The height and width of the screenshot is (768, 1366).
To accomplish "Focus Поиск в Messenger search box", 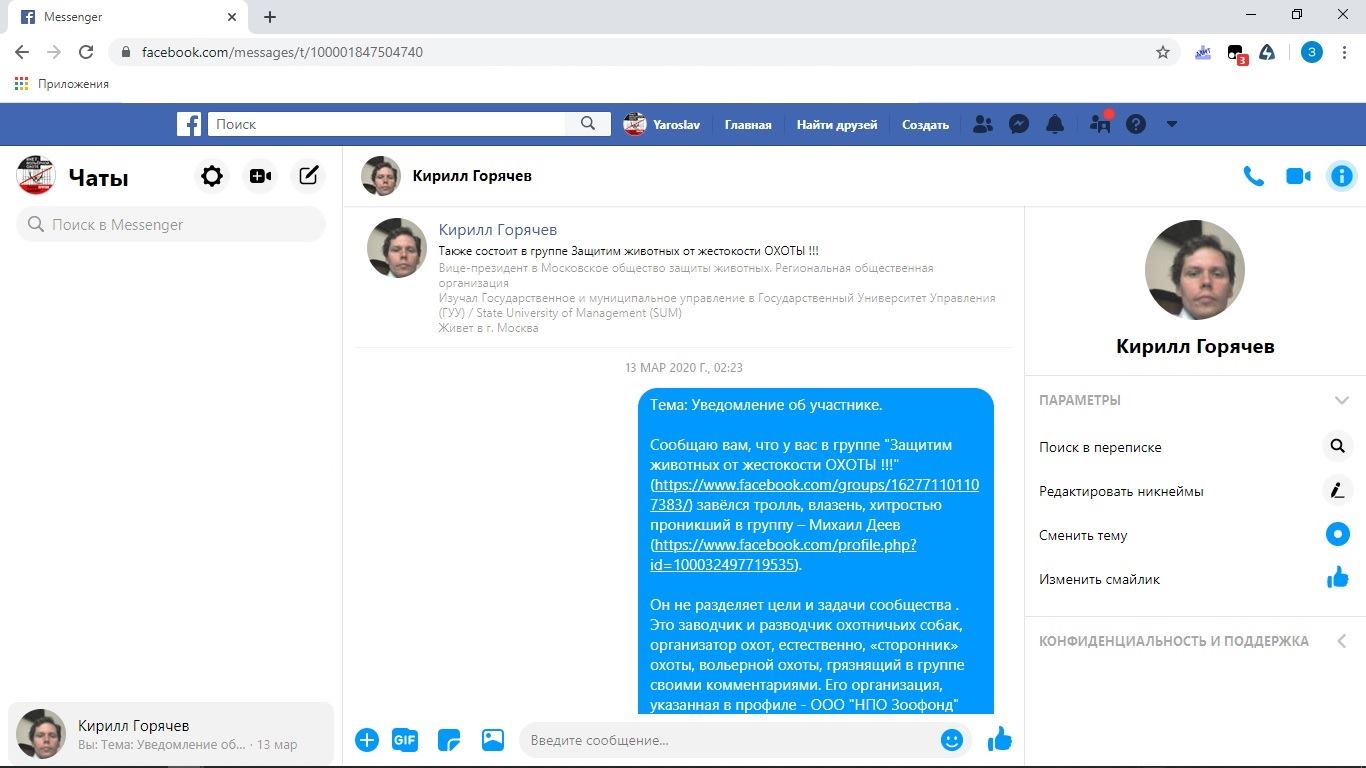I will (x=171, y=224).
